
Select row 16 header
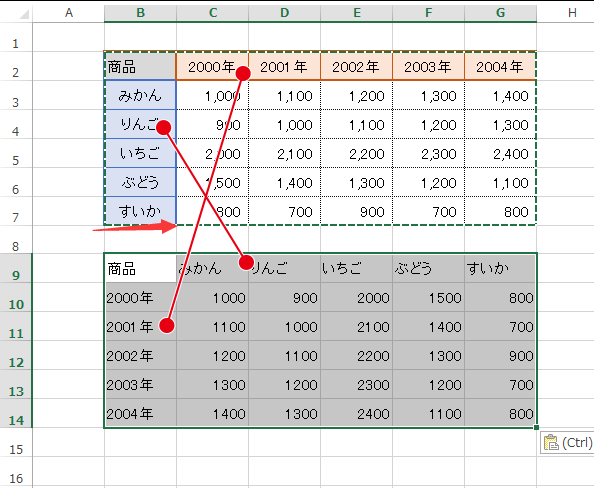16,472
